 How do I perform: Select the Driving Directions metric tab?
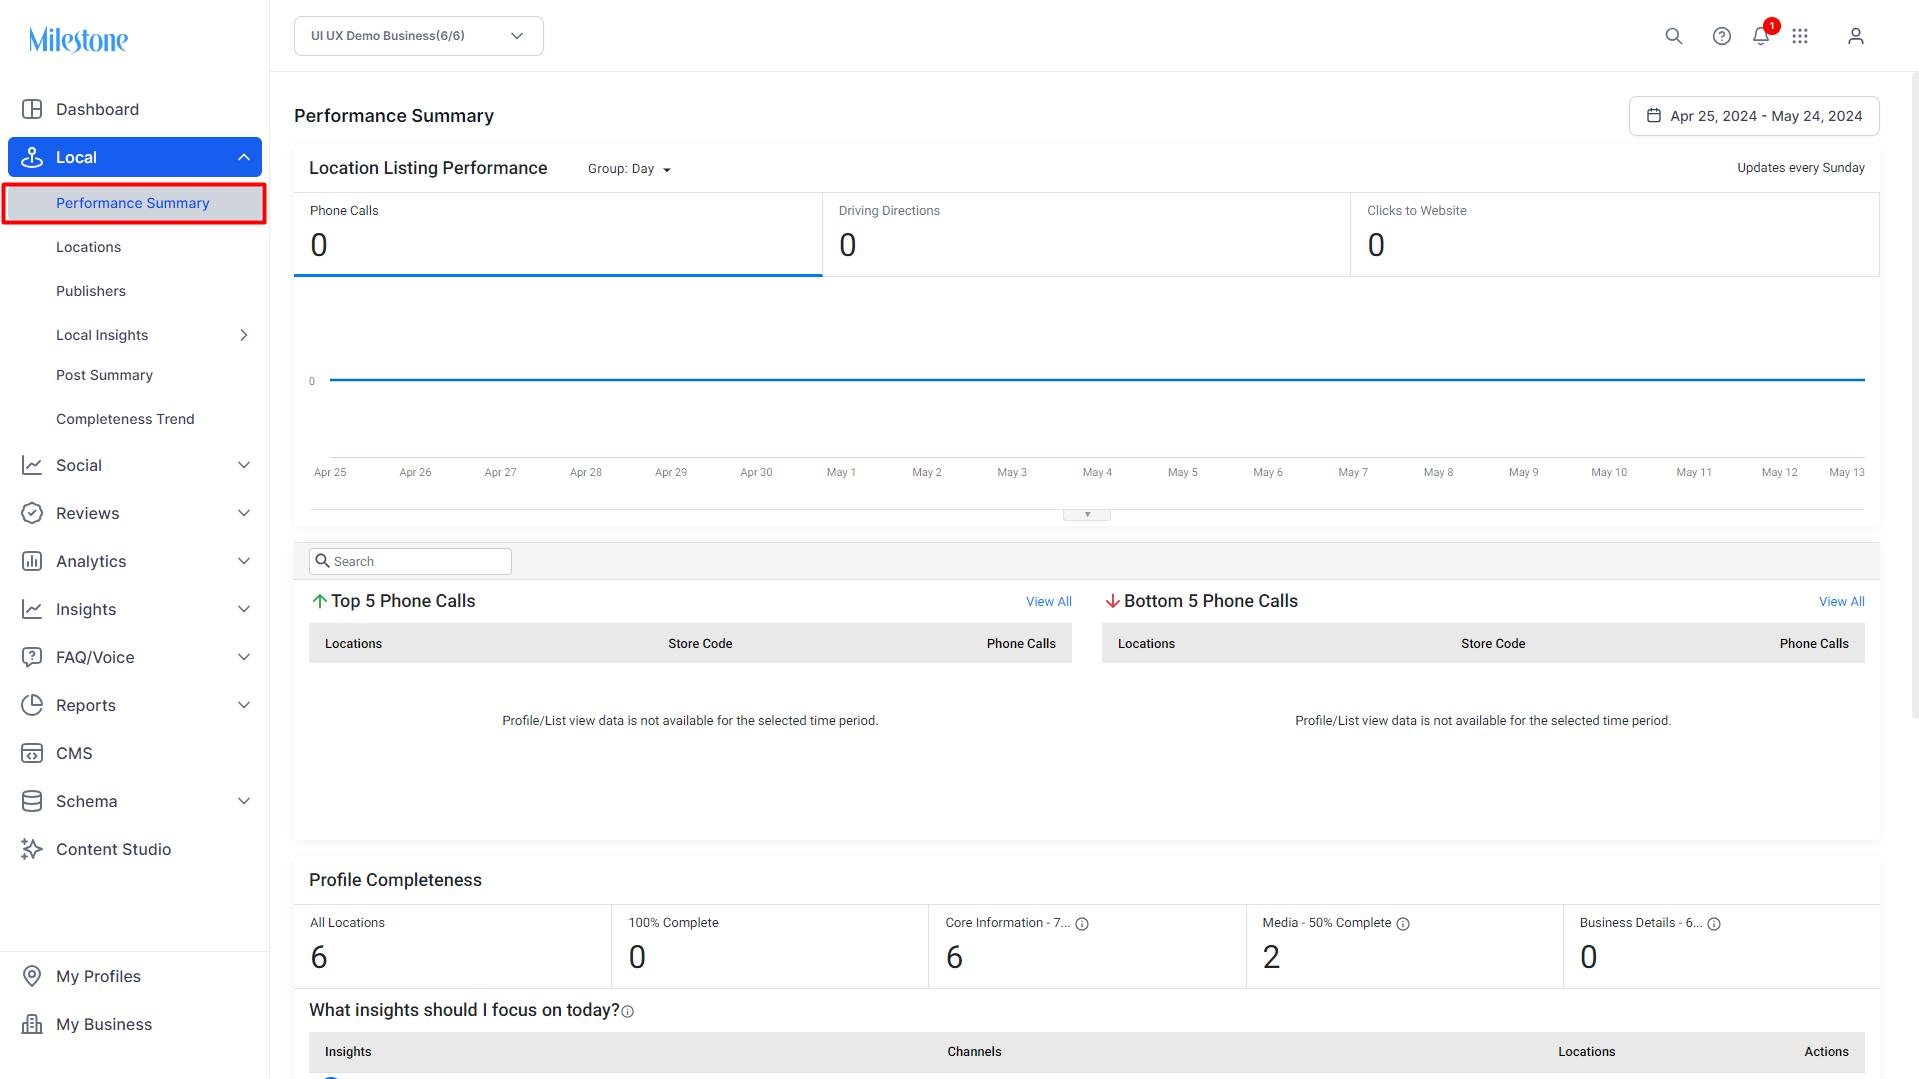pyautogui.click(x=1086, y=234)
